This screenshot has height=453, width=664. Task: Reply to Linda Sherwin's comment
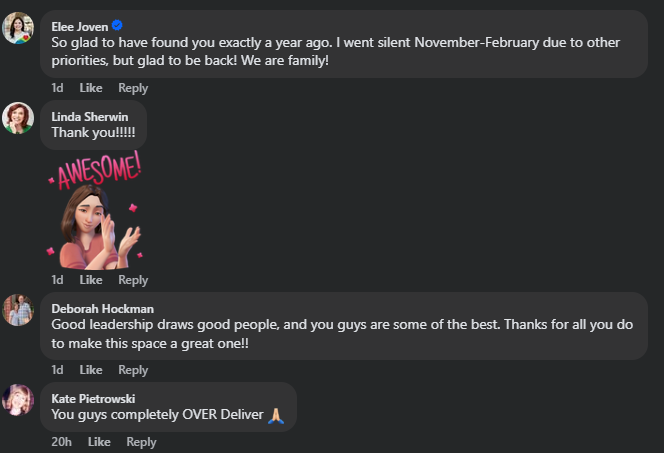[133, 280]
